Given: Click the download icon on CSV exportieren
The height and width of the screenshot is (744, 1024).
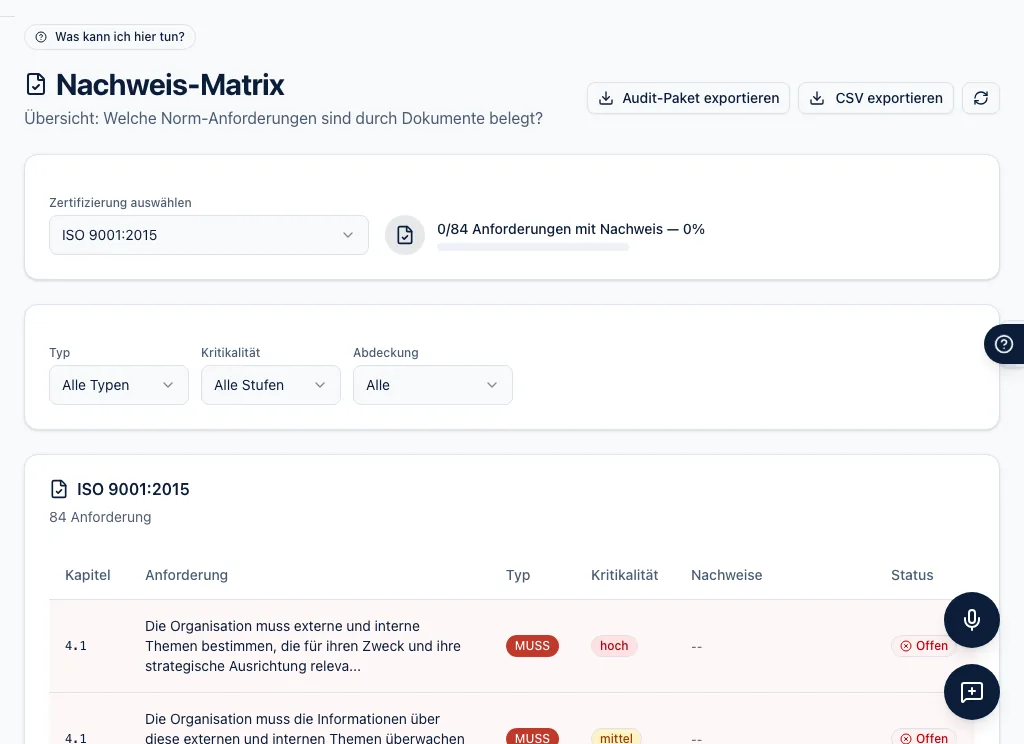Looking at the screenshot, I should click(x=817, y=98).
